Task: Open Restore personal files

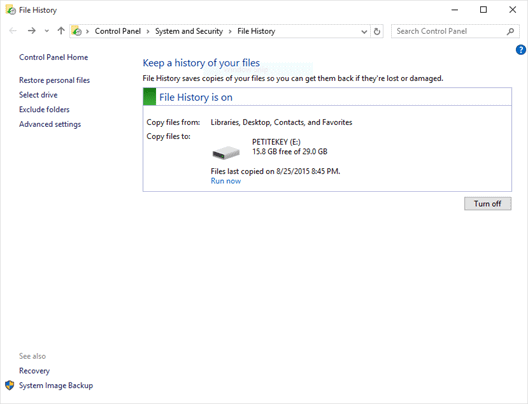Action: (x=54, y=80)
